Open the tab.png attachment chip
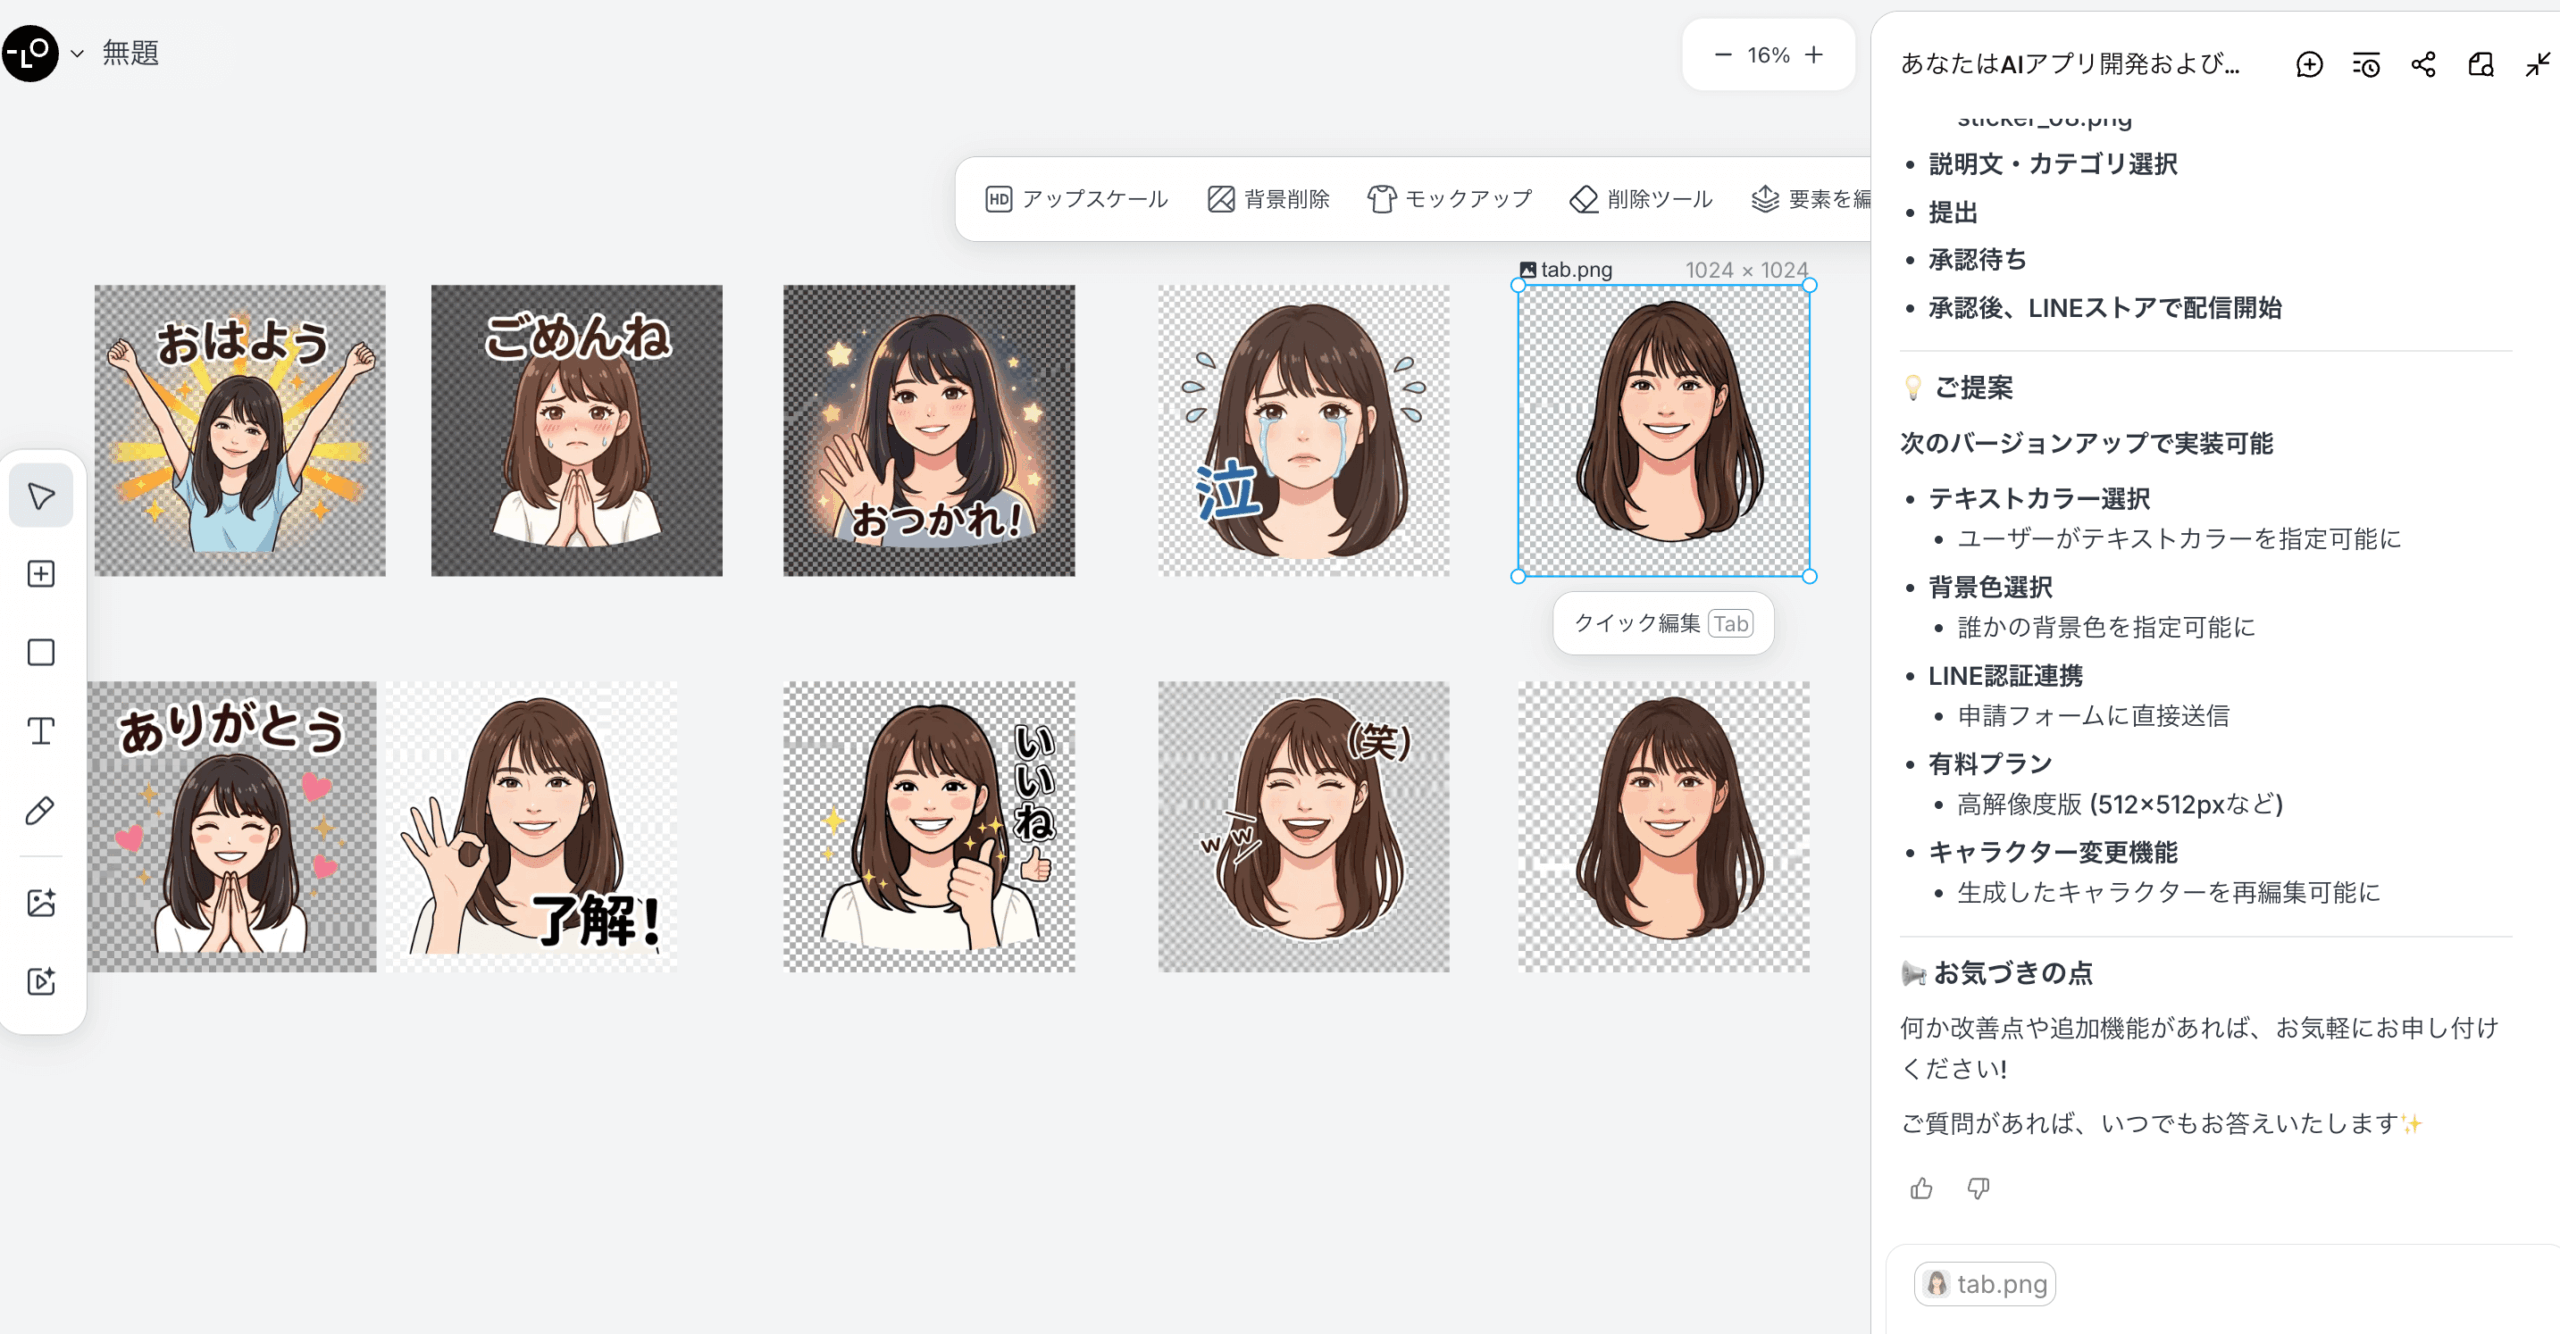Viewport: 2560px width, 1334px height. [x=1984, y=1284]
